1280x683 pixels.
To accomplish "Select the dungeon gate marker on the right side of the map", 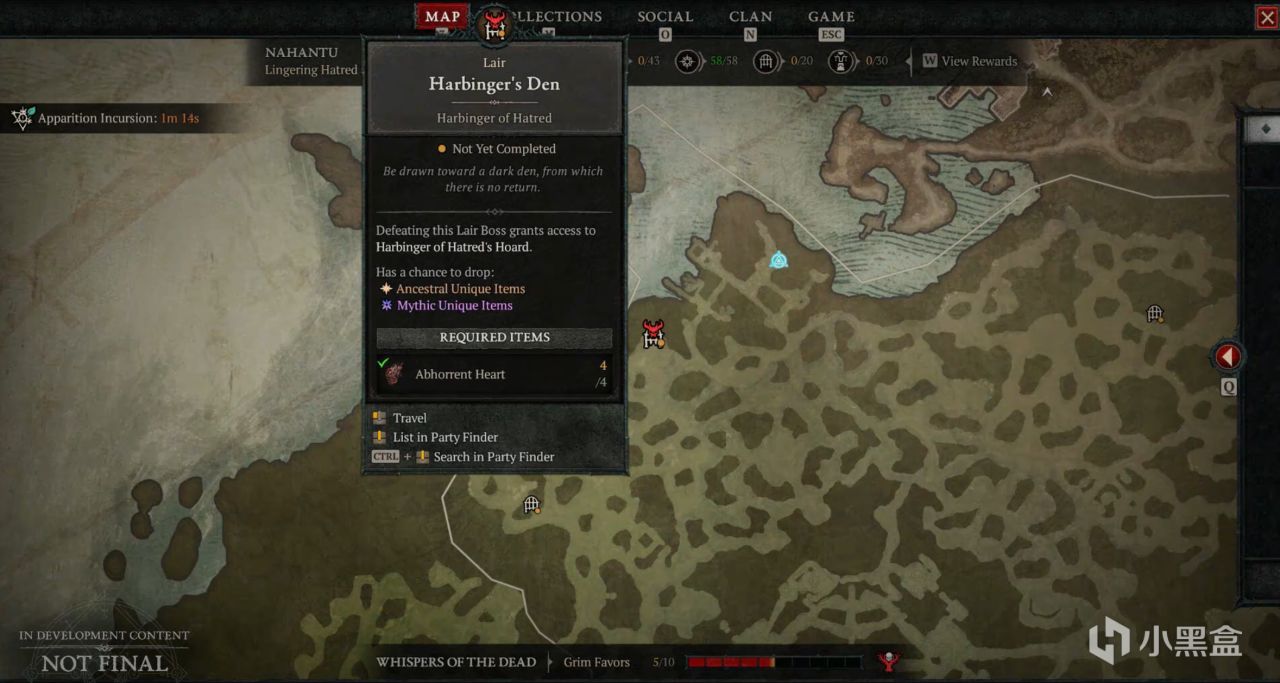I will coord(1155,314).
